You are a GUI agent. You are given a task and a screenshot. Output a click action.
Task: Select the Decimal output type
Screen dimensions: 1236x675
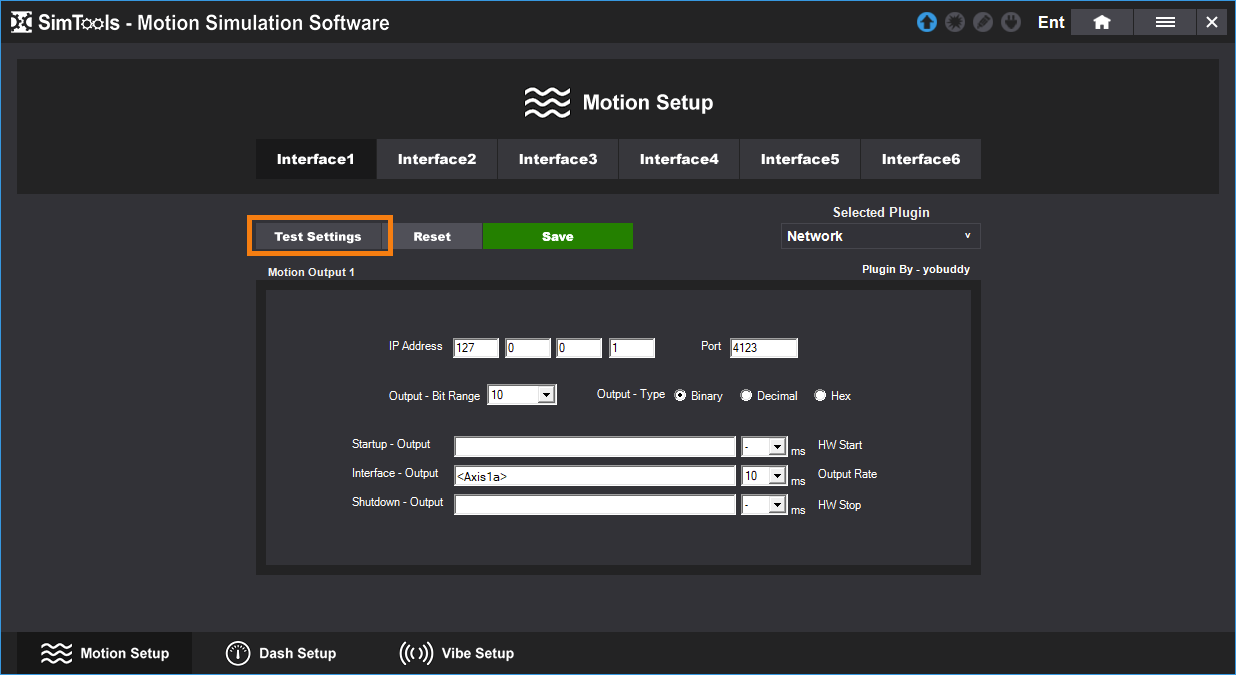point(746,396)
